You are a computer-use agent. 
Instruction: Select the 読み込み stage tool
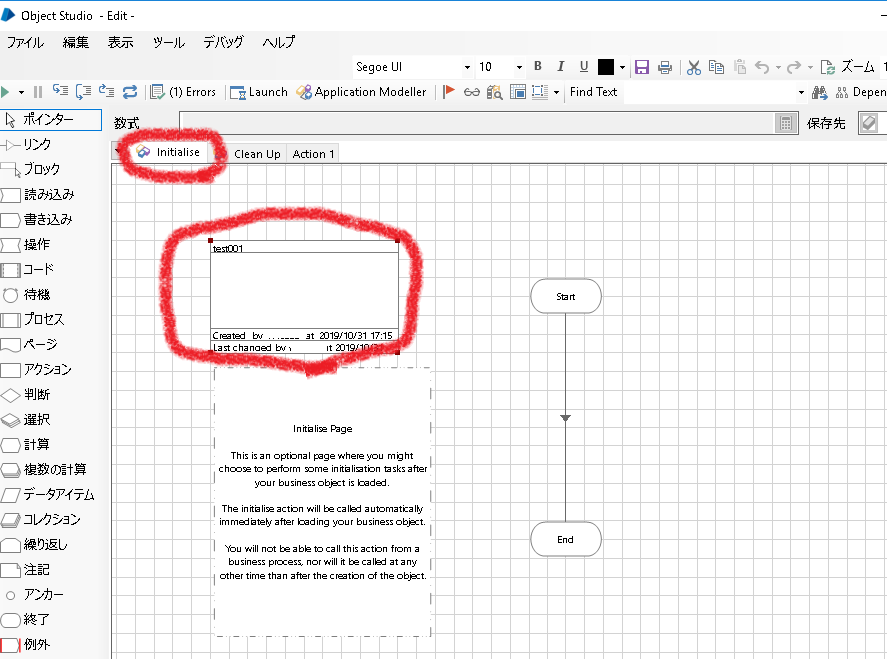tap(38, 195)
